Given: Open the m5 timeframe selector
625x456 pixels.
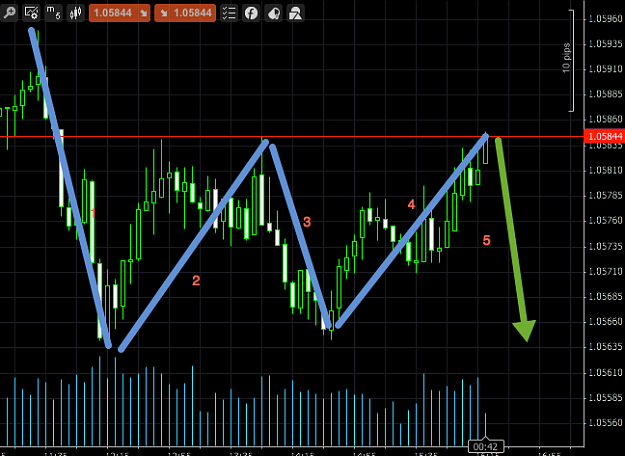Looking at the screenshot, I should pyautogui.click(x=53, y=13).
